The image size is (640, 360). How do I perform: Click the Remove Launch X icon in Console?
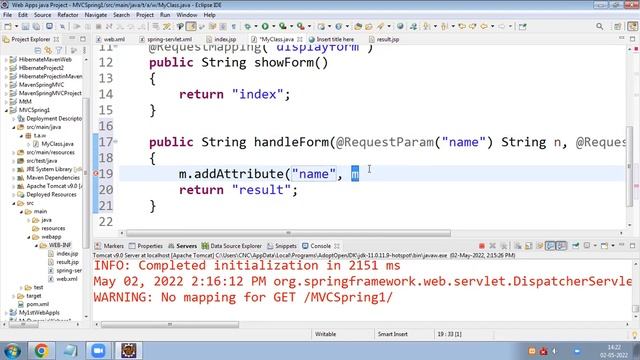[x=493, y=246]
